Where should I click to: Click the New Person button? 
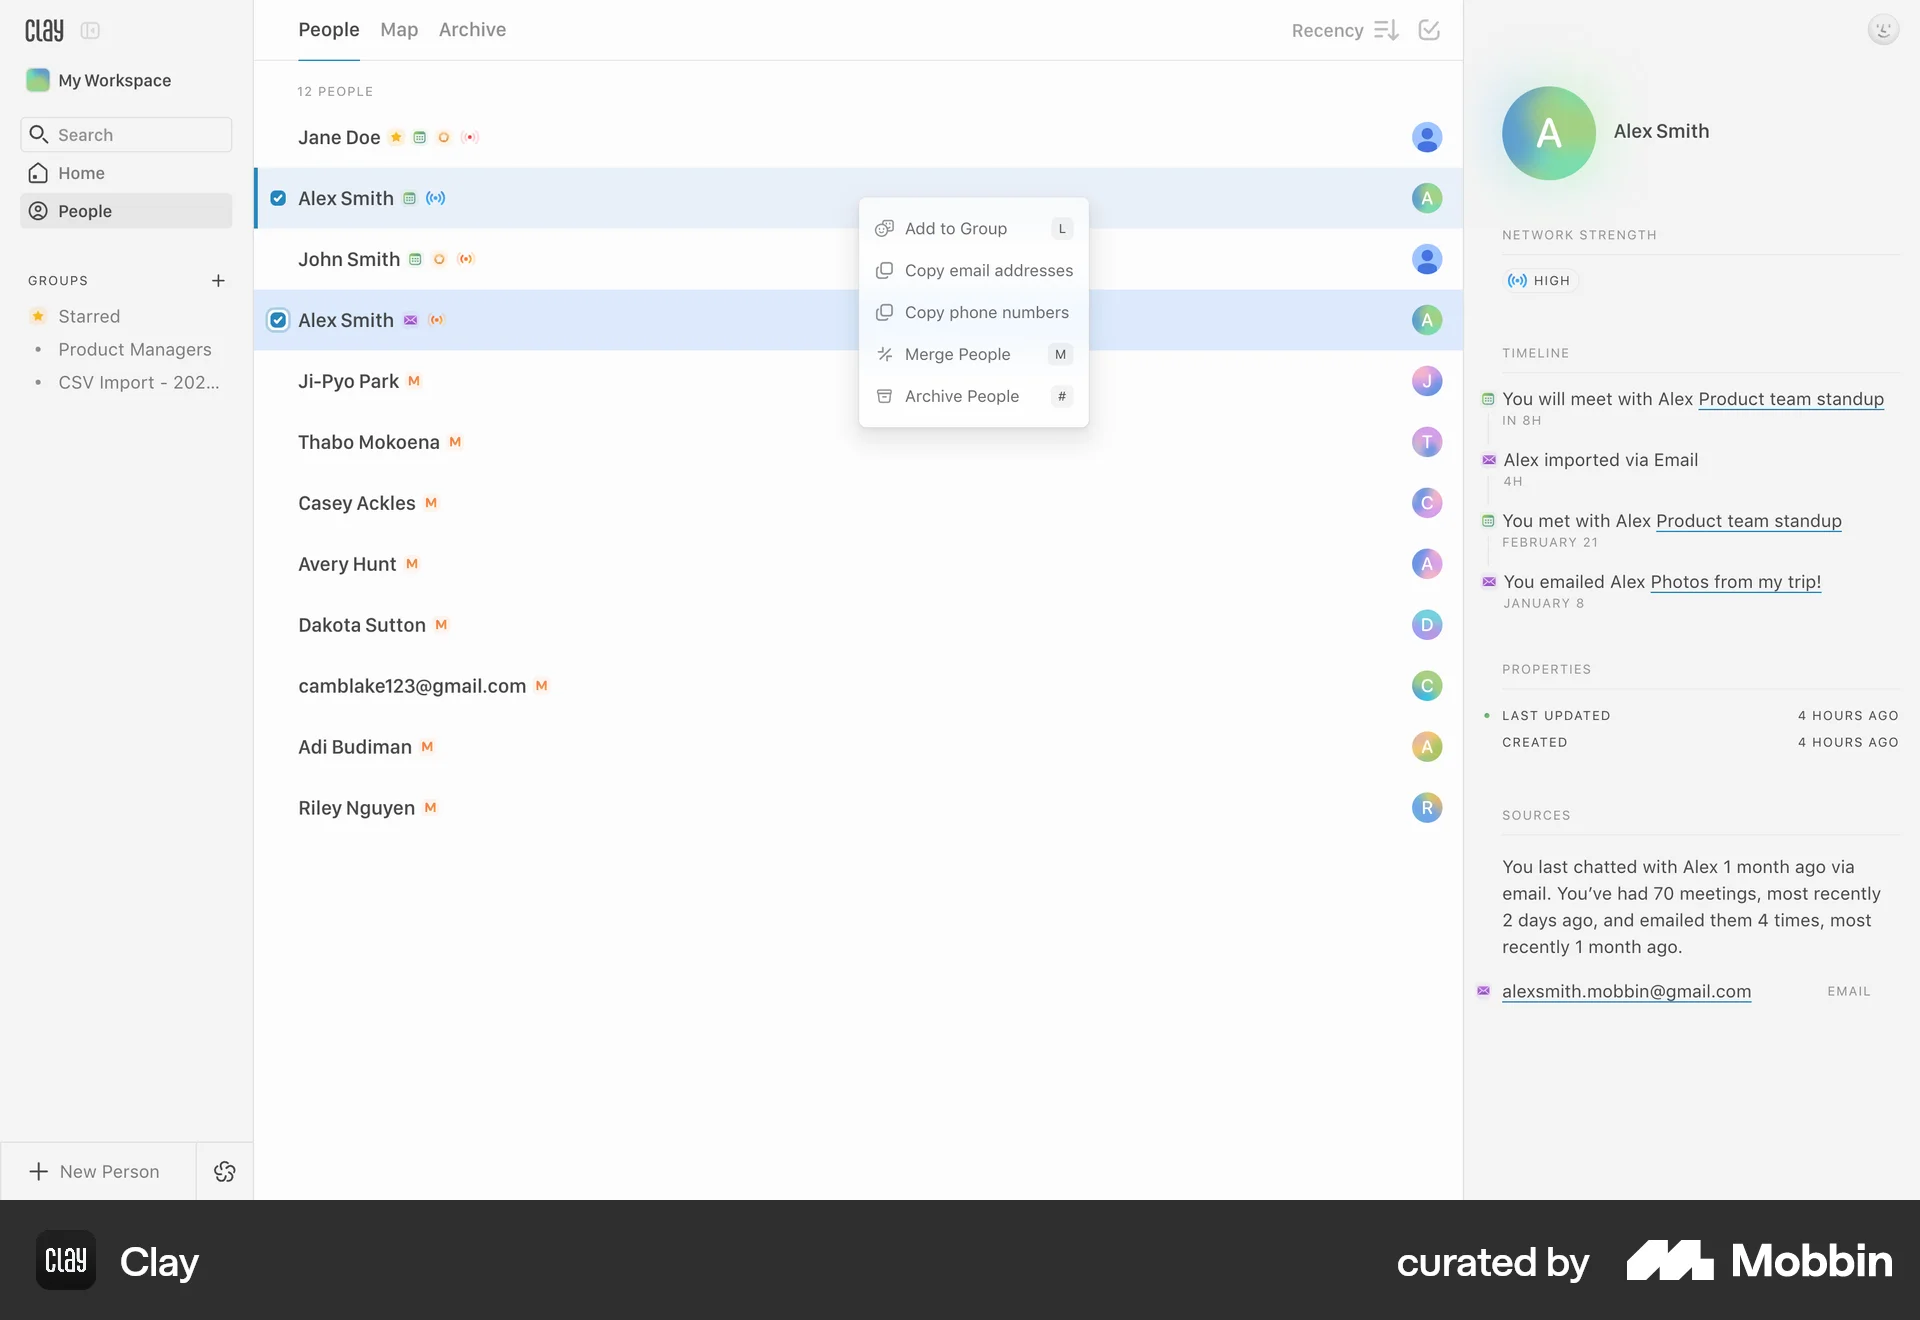click(x=97, y=1171)
